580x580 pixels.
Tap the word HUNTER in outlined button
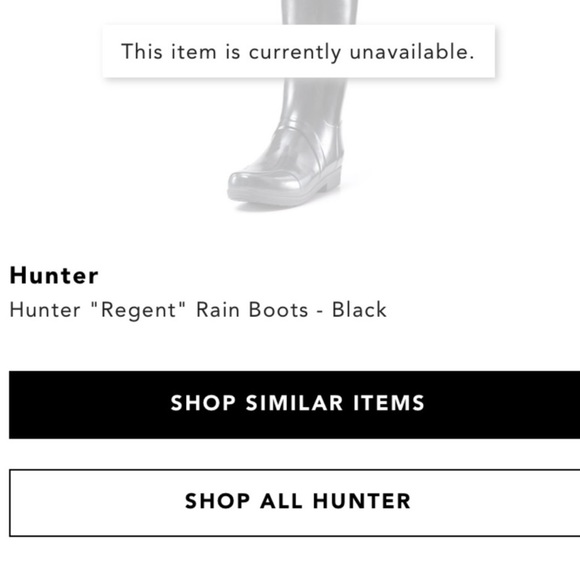click(362, 501)
